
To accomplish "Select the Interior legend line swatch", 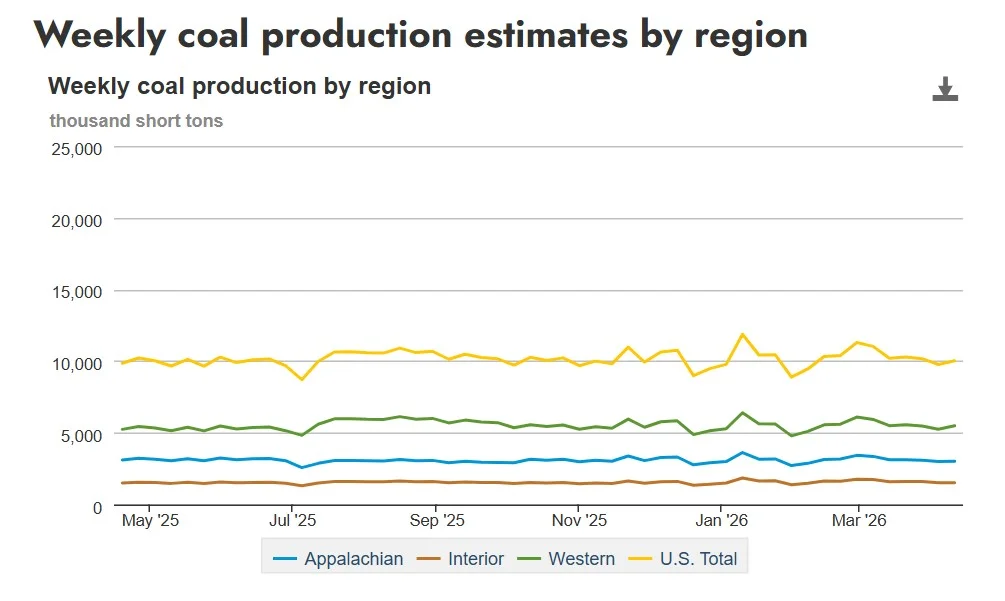I will click(x=427, y=559).
